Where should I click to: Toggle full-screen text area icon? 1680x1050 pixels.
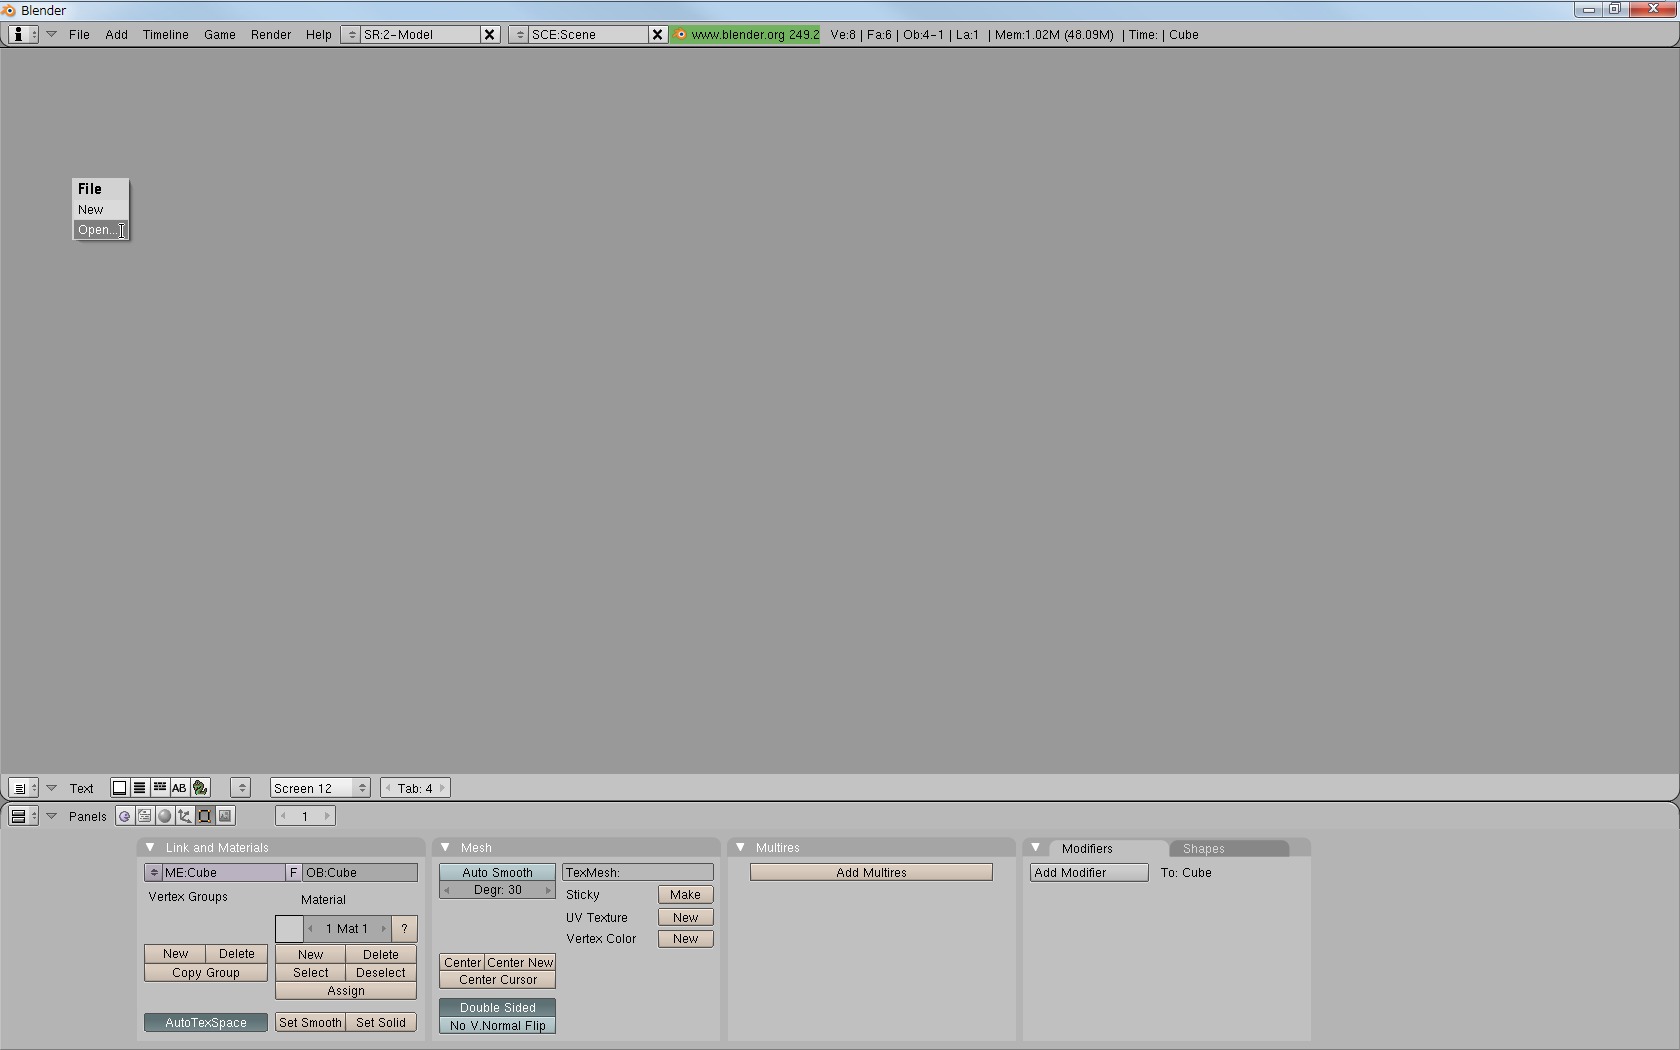point(119,788)
